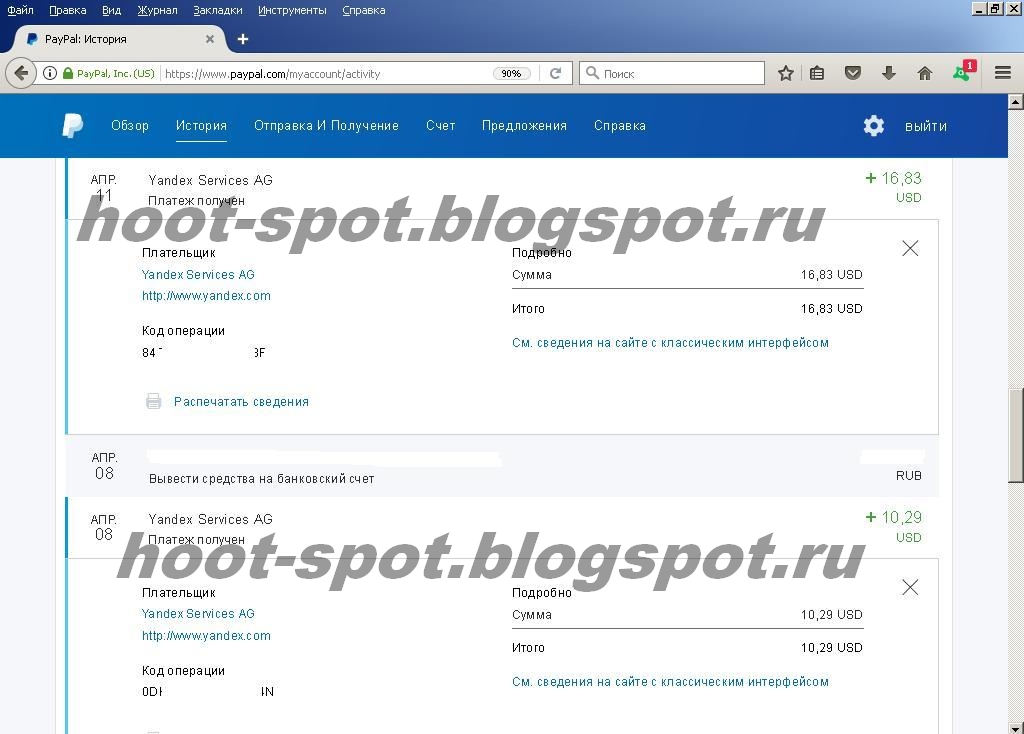
Task: Click the + 16,83 USD amount
Action: 893,187
